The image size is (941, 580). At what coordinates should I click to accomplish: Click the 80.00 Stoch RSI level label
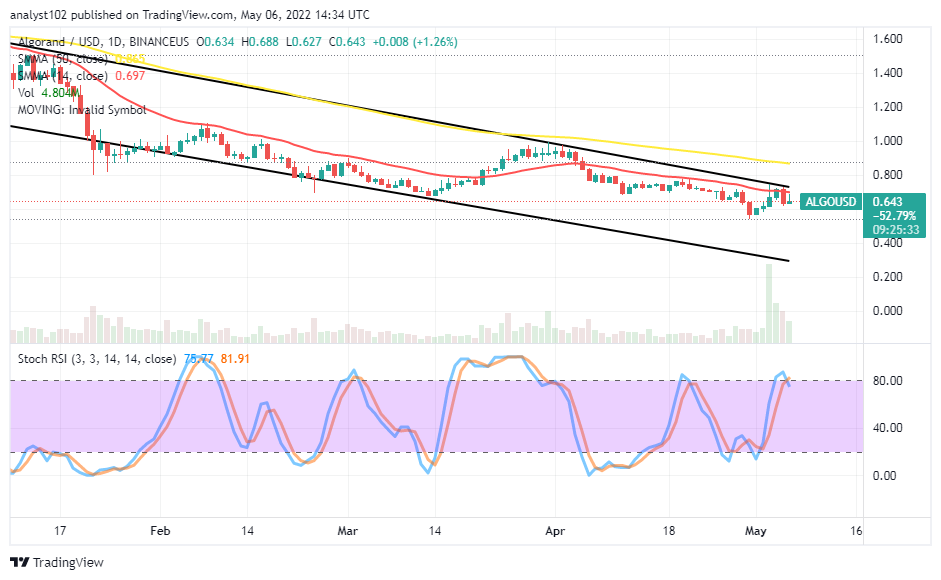click(x=888, y=381)
